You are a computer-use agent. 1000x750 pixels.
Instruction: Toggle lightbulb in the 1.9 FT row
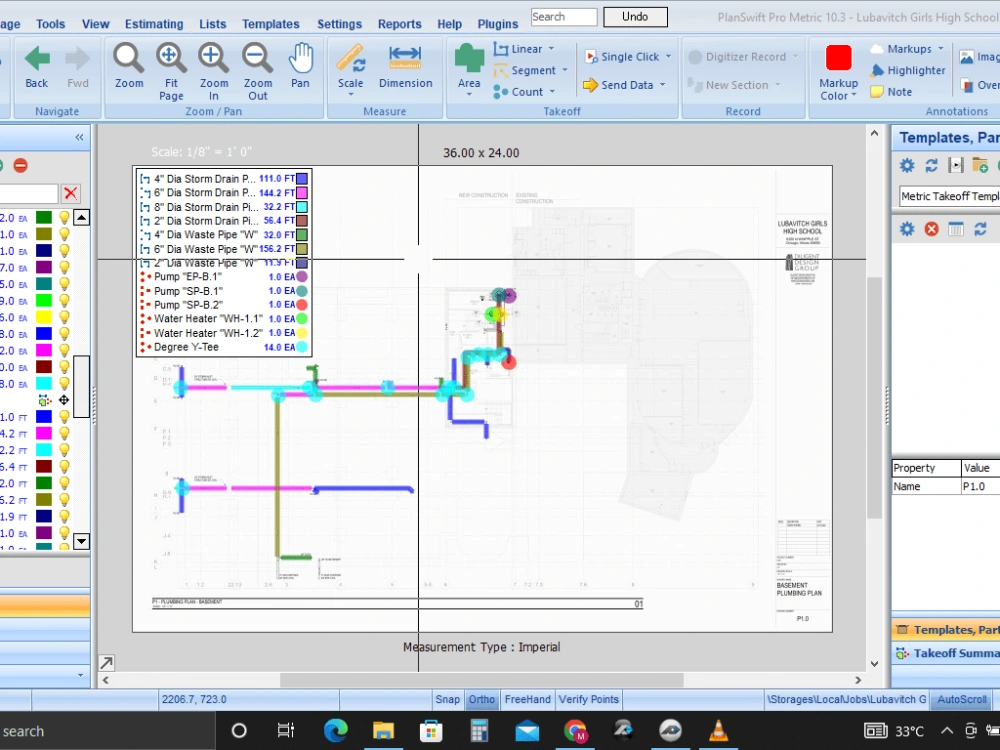point(64,517)
